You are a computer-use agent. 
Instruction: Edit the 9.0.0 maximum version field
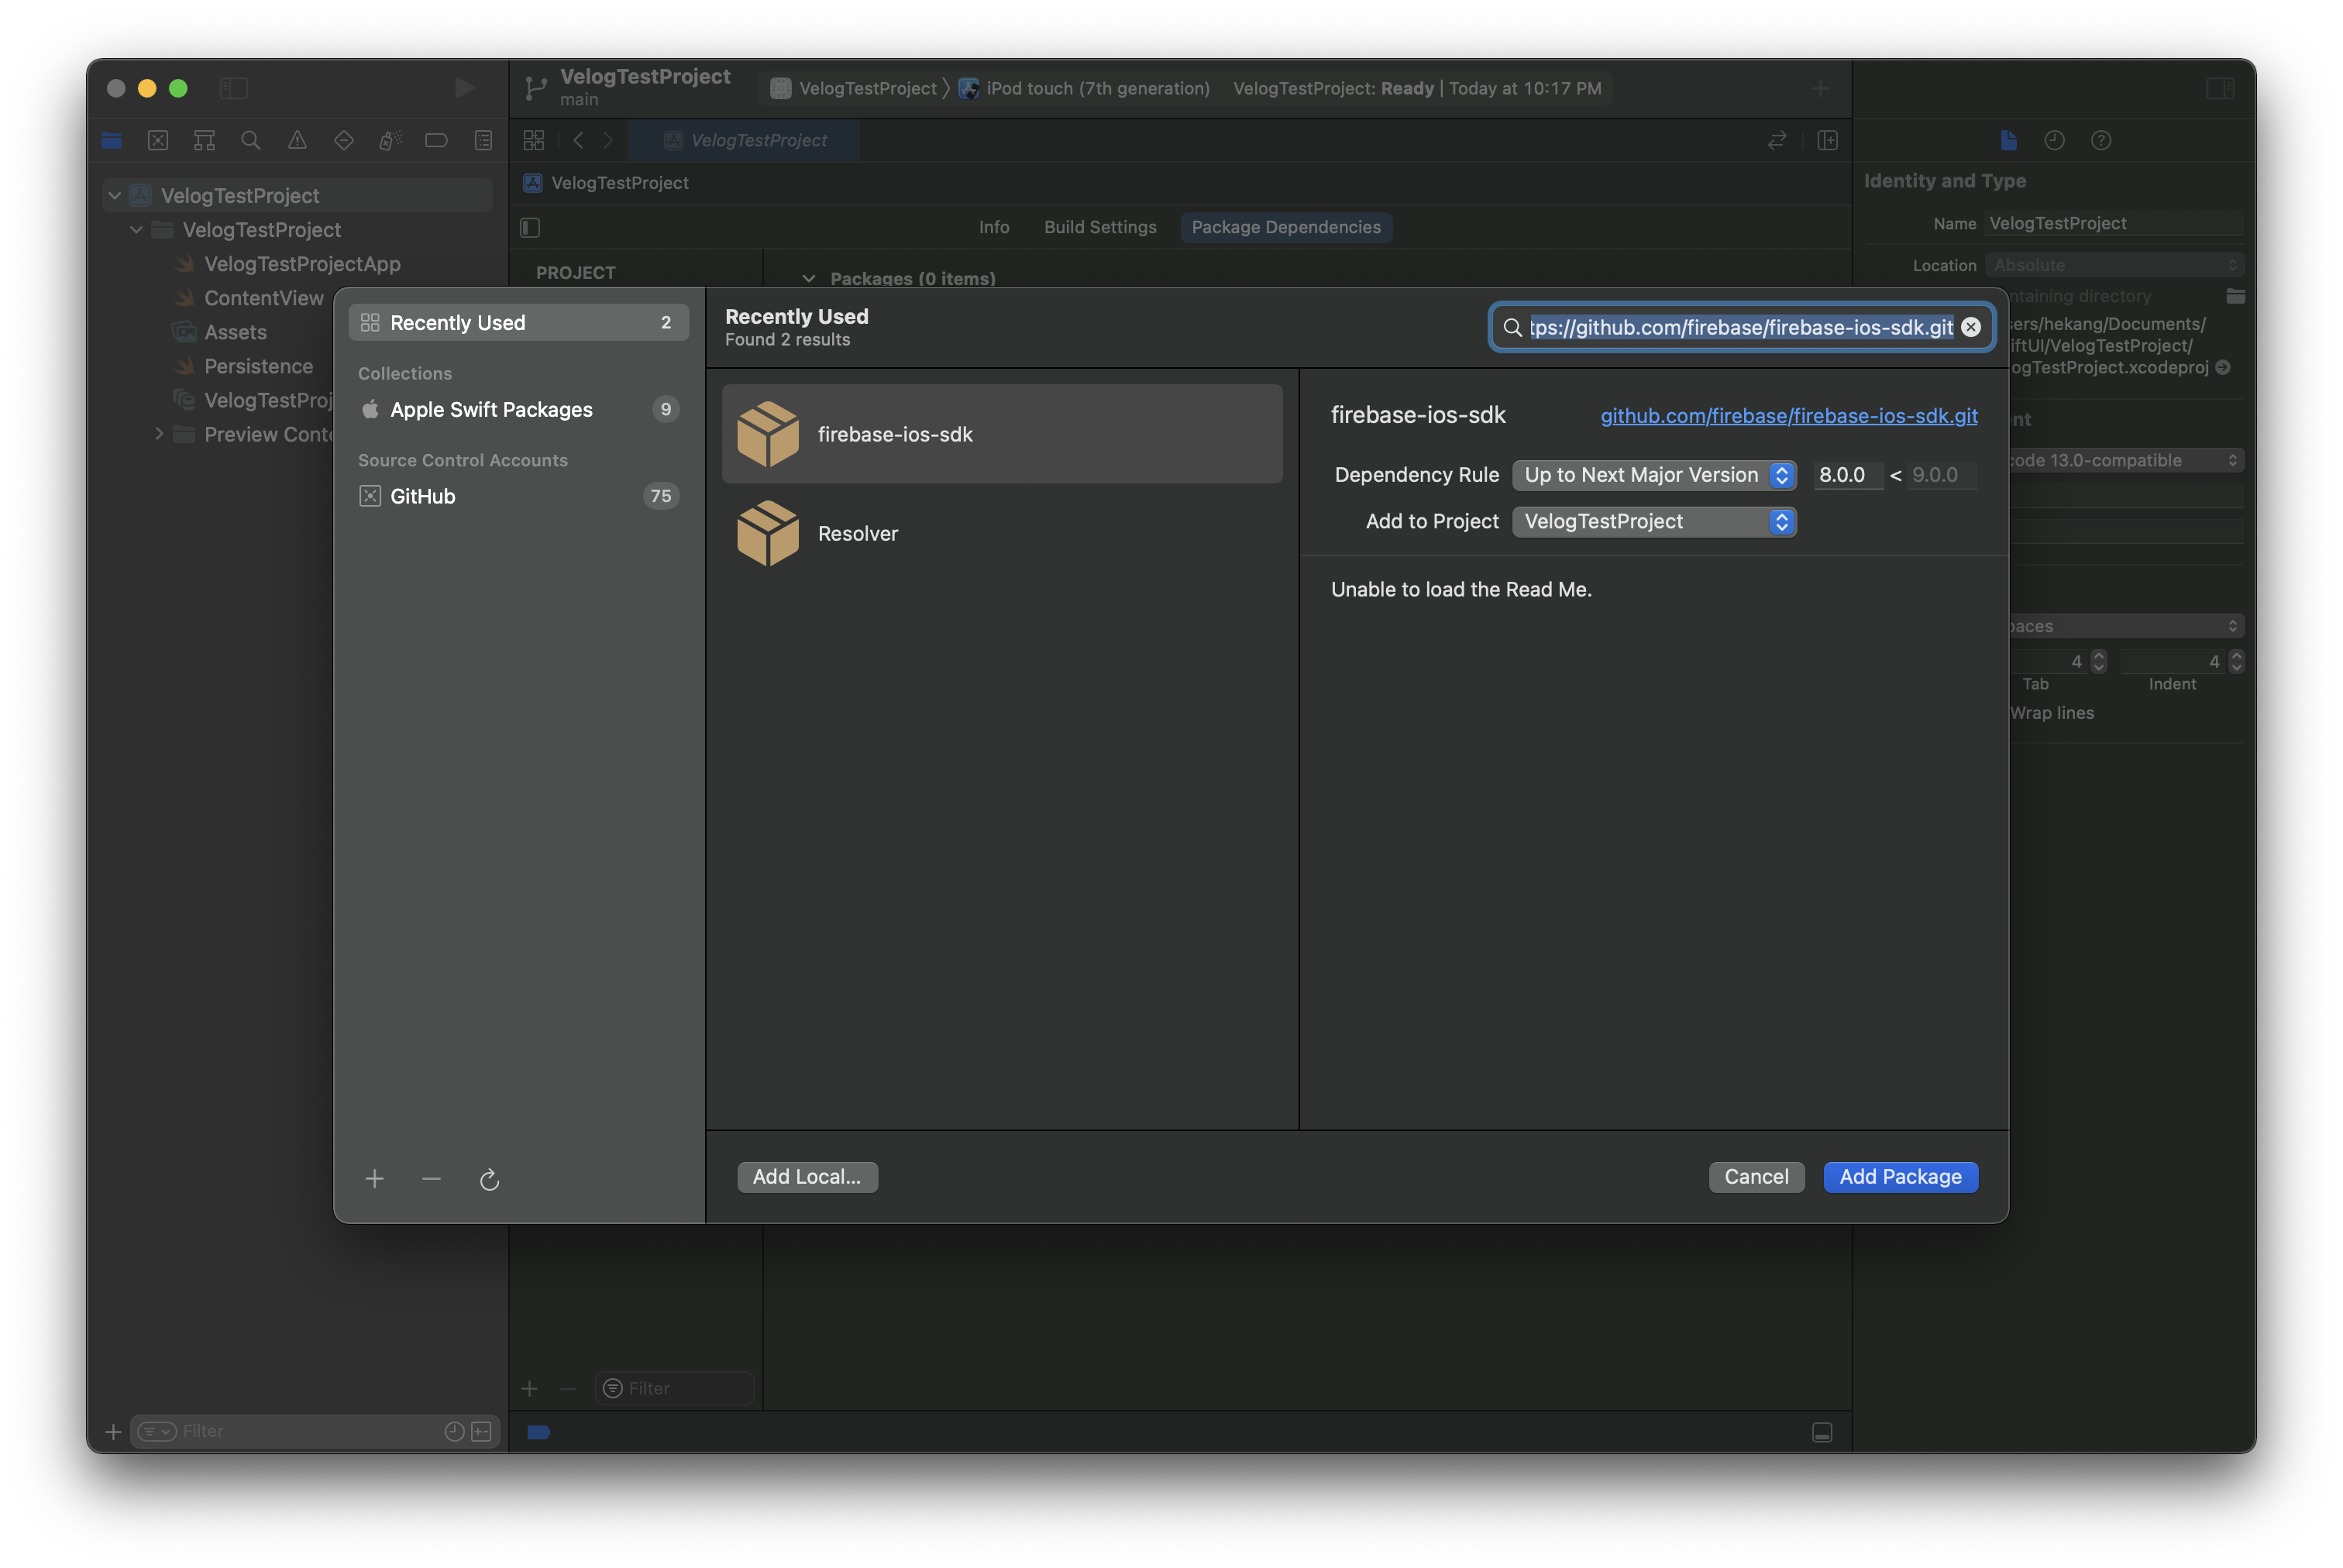tap(1941, 475)
